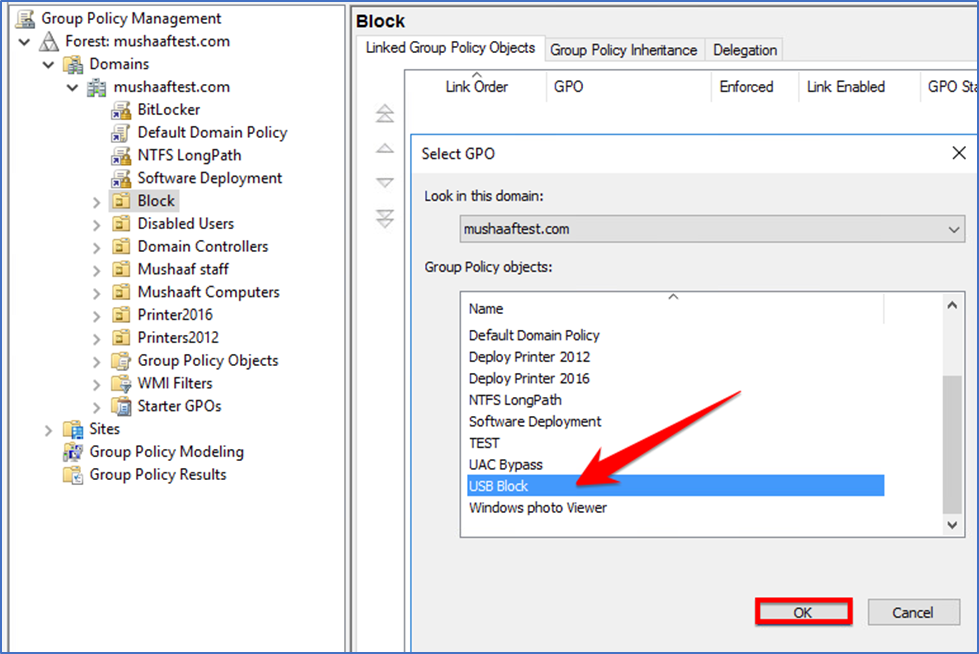Move link to top with double-up arrow
Image resolution: width=979 pixels, height=654 pixels.
tap(385, 114)
